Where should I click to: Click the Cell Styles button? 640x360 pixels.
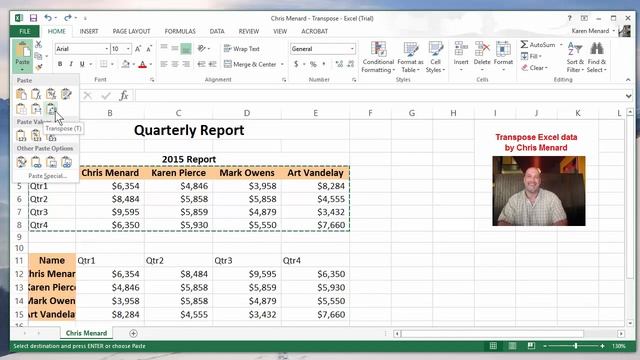(435, 57)
